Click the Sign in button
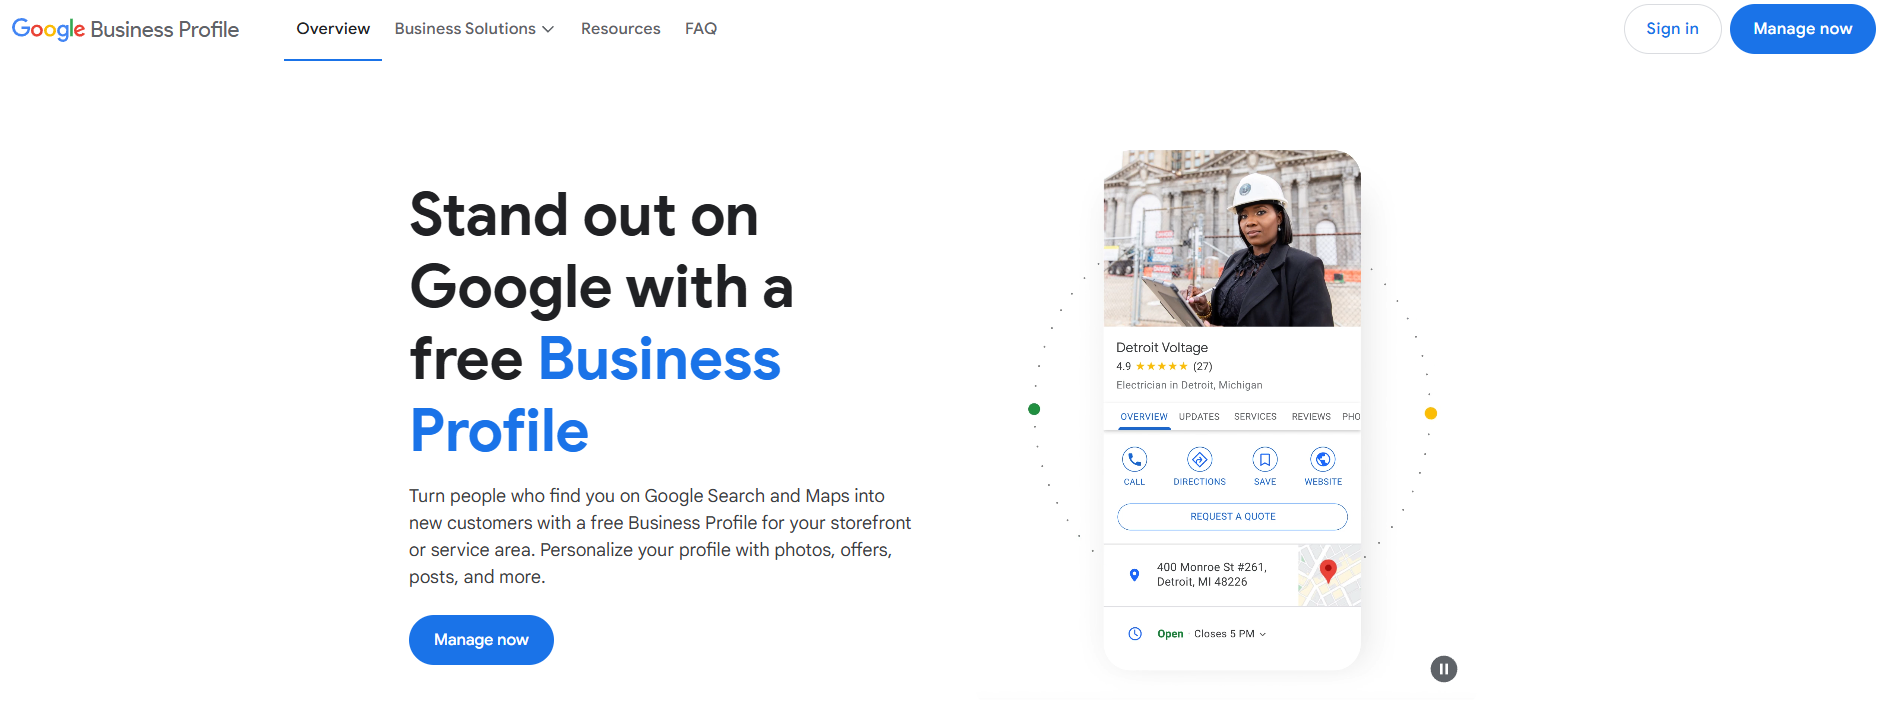 (1672, 29)
